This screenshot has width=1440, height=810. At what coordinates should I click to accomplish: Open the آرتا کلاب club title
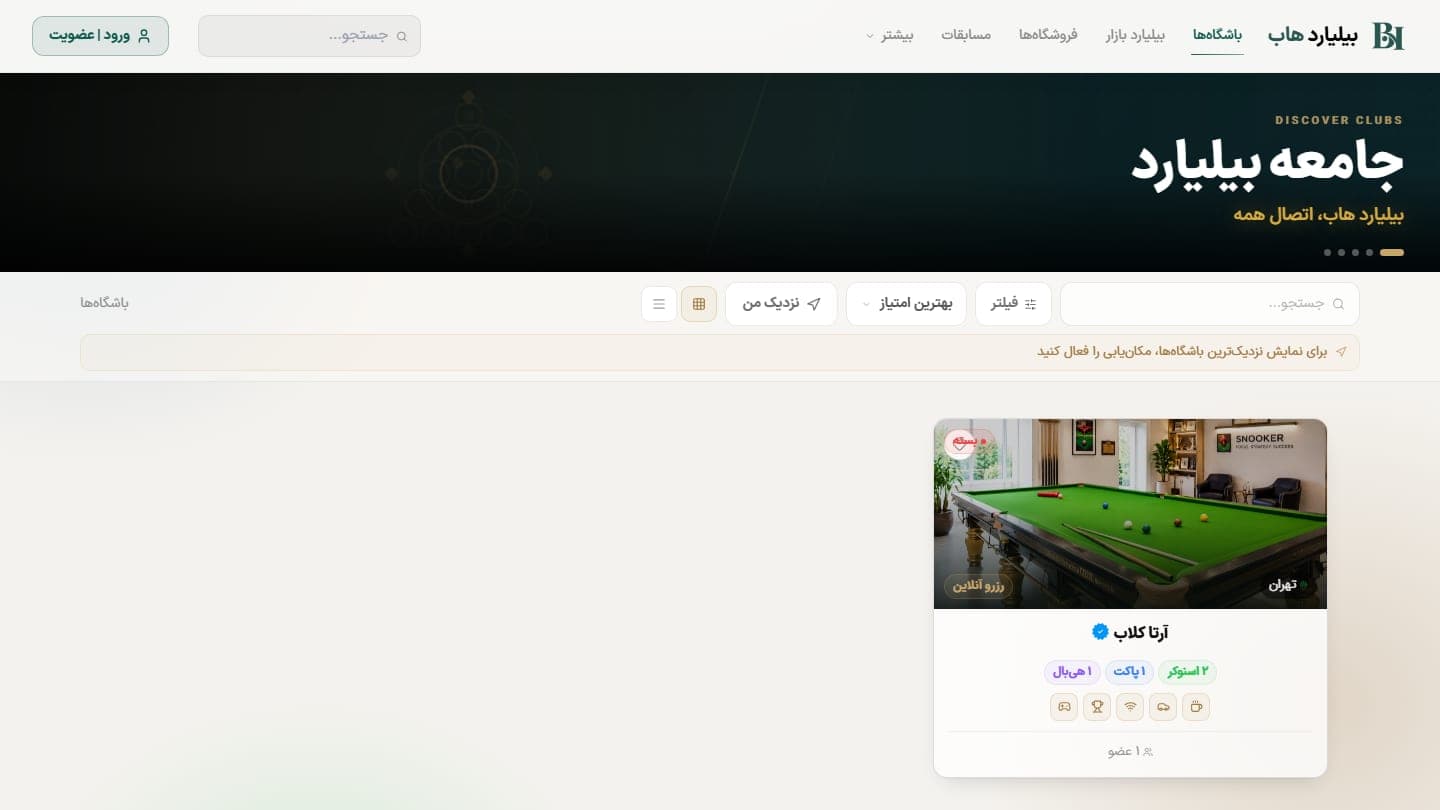click(x=1141, y=633)
